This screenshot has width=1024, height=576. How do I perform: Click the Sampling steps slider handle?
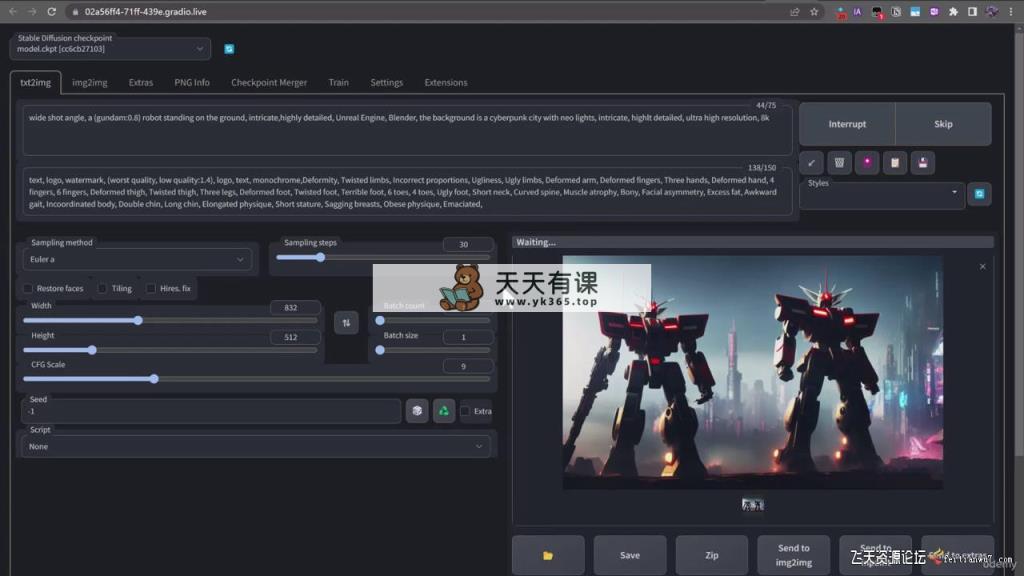click(320, 257)
